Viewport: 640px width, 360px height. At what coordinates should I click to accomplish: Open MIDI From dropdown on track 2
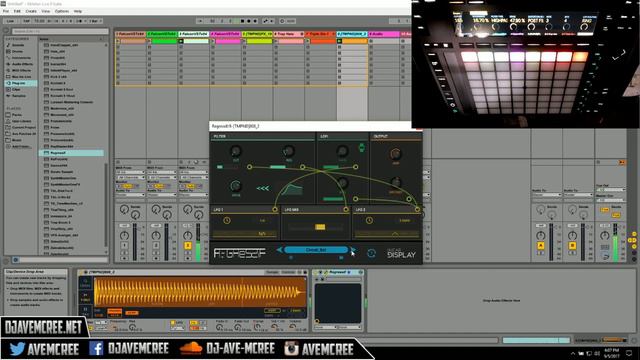point(162,172)
